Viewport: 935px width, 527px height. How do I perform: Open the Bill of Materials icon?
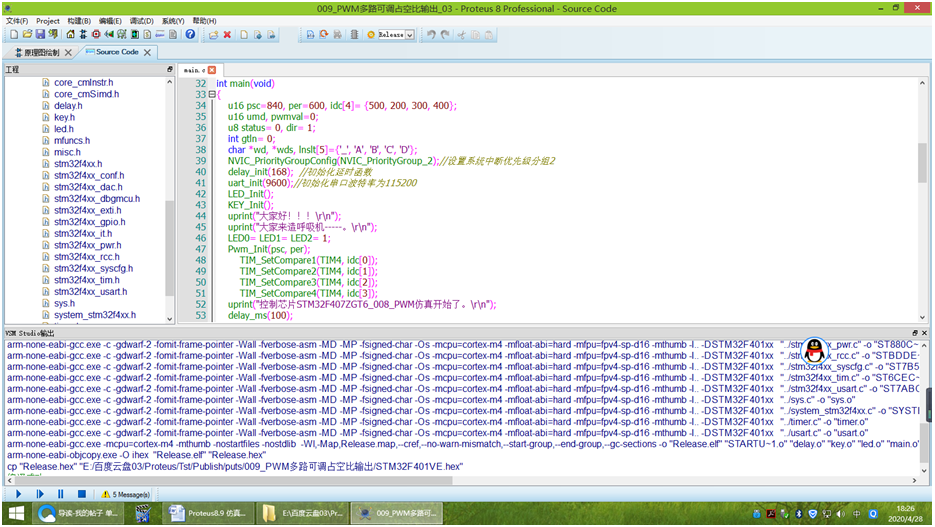147,35
